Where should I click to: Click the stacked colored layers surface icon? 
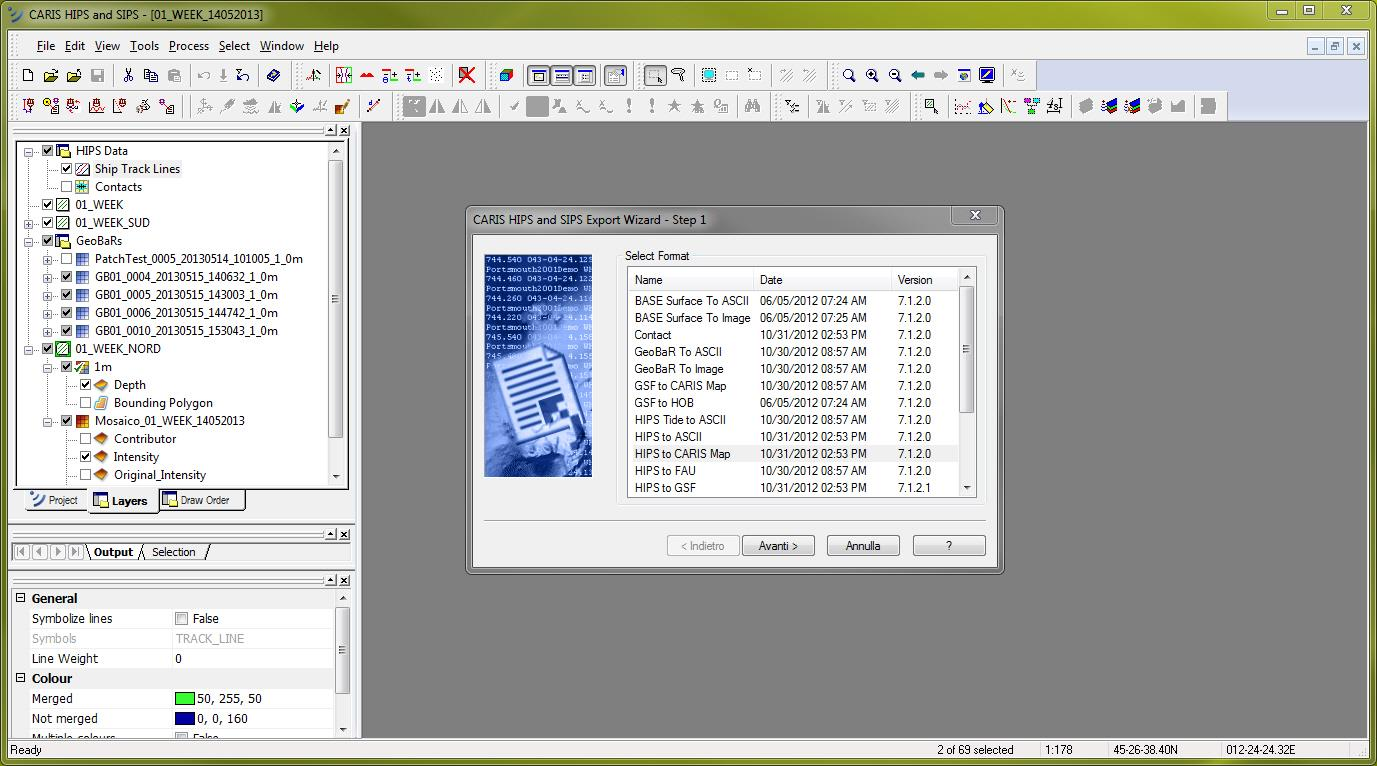tap(1108, 106)
